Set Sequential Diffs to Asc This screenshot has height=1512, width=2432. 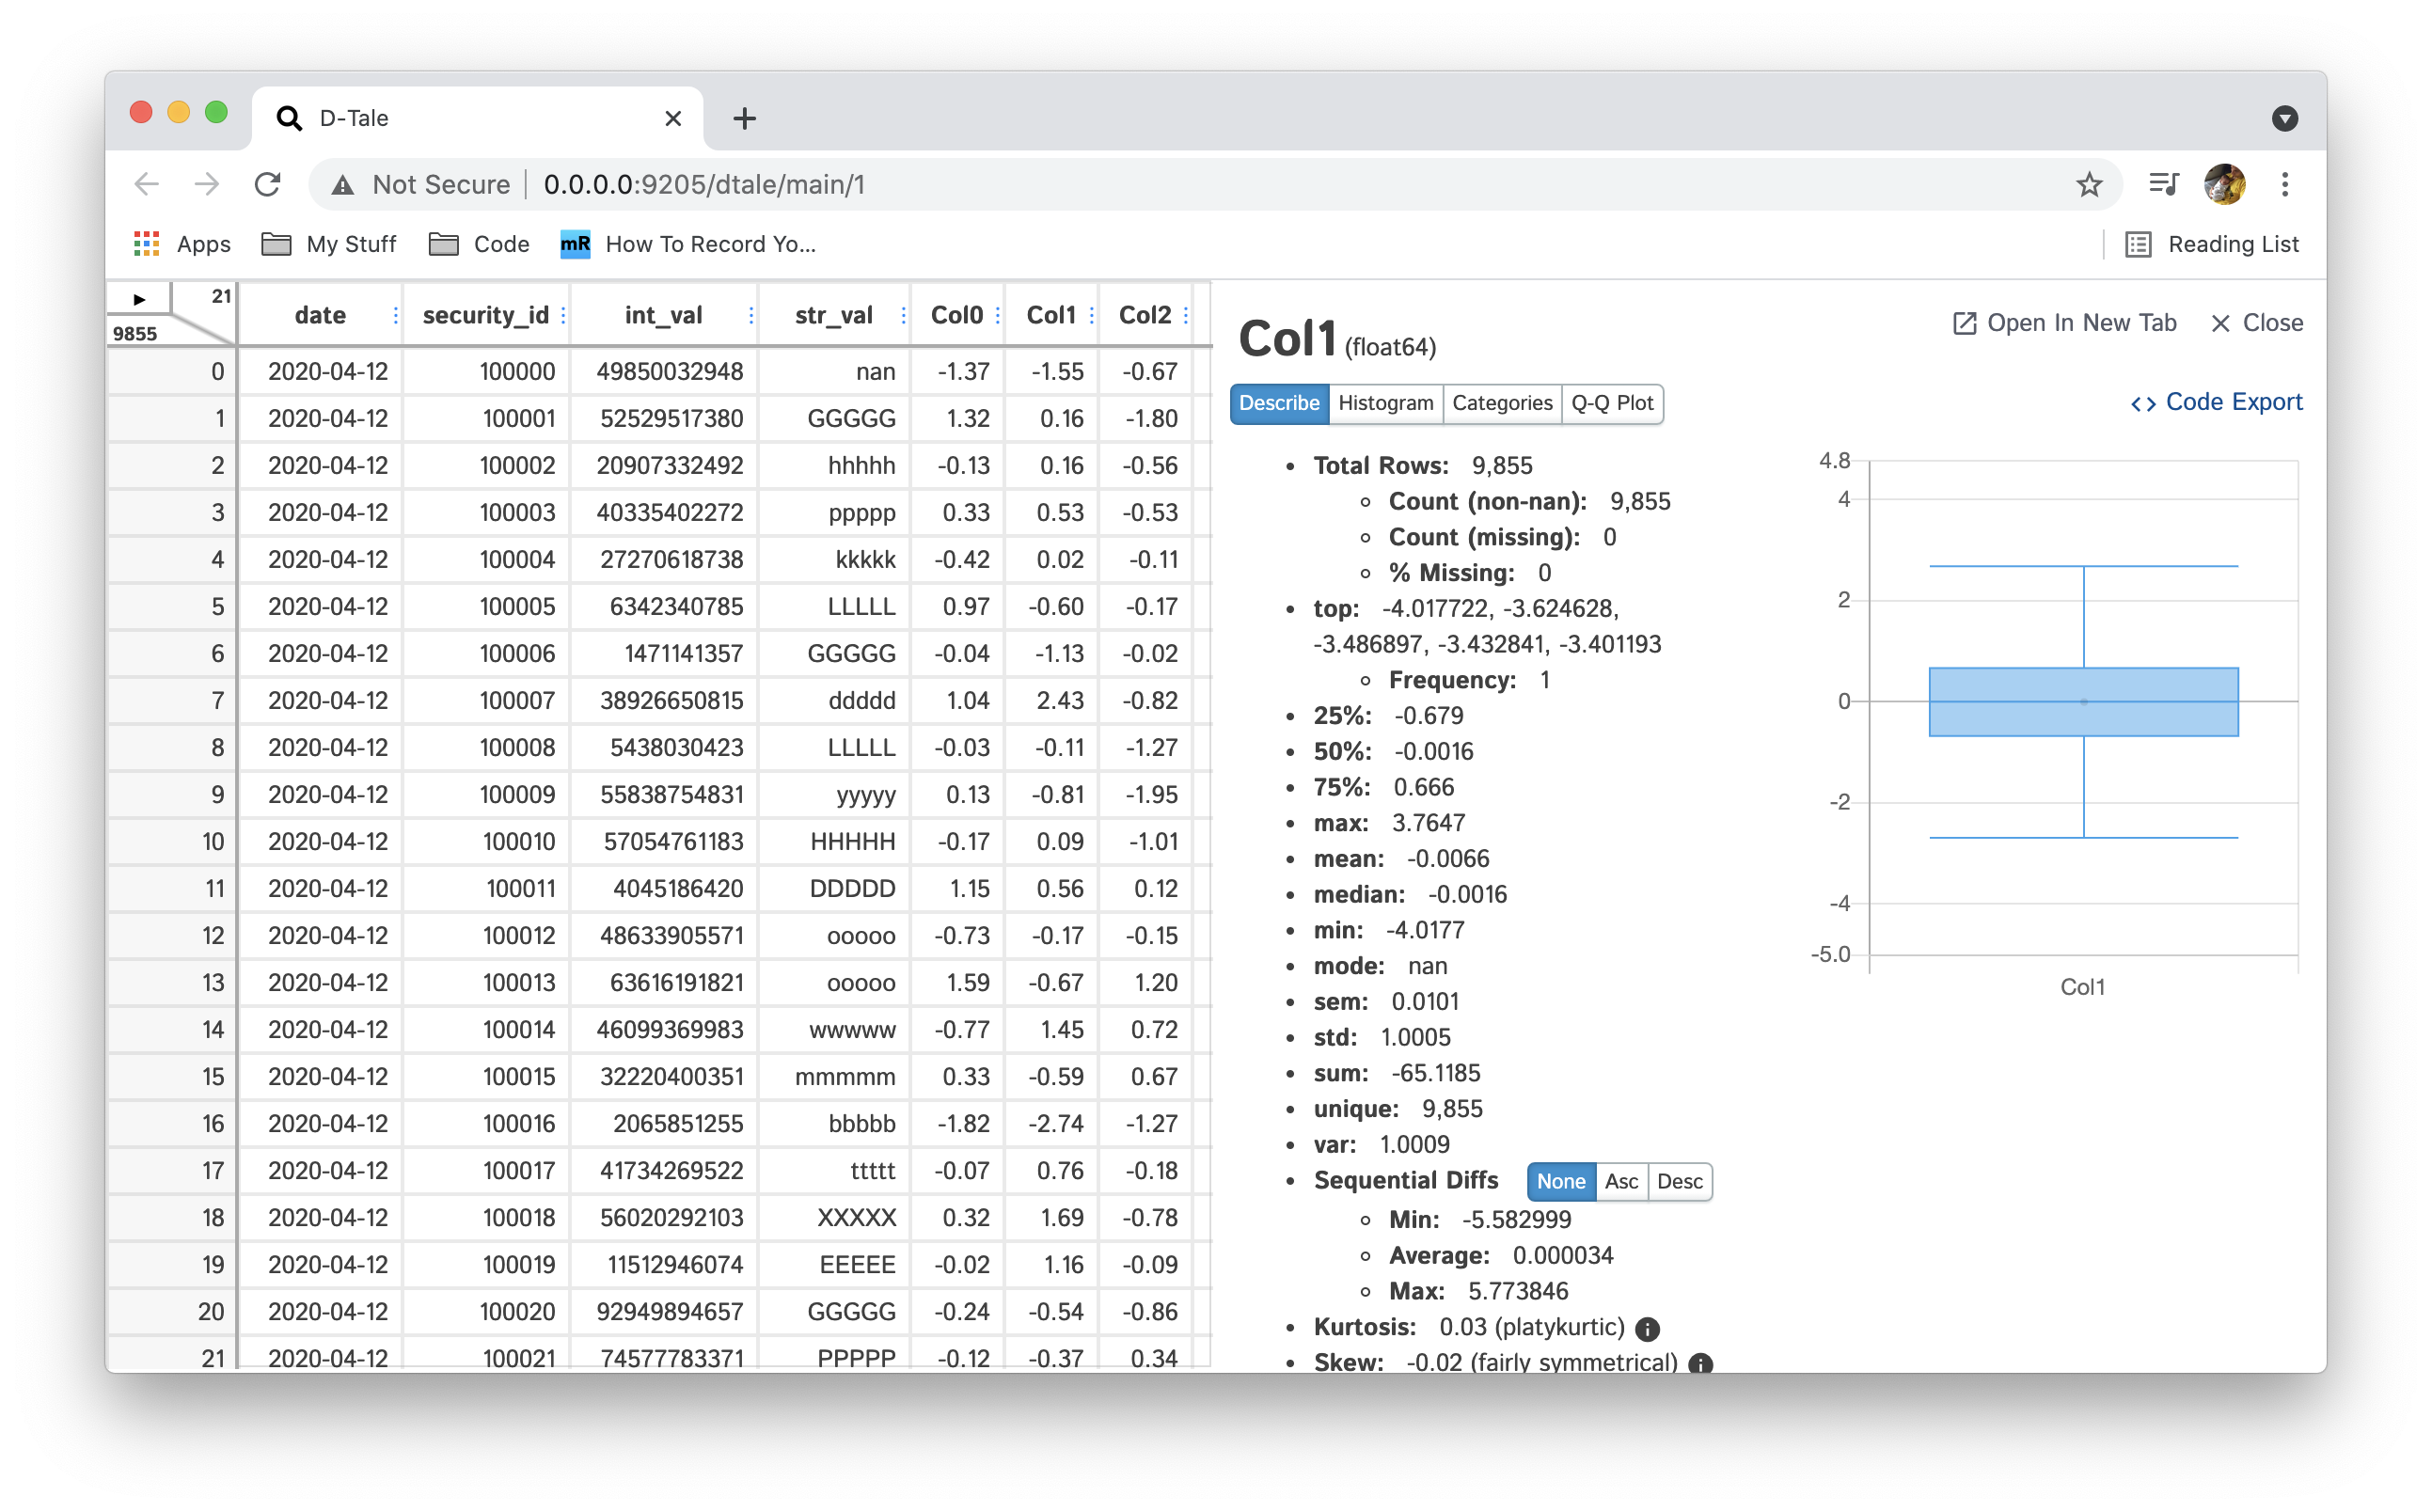1620,1182
